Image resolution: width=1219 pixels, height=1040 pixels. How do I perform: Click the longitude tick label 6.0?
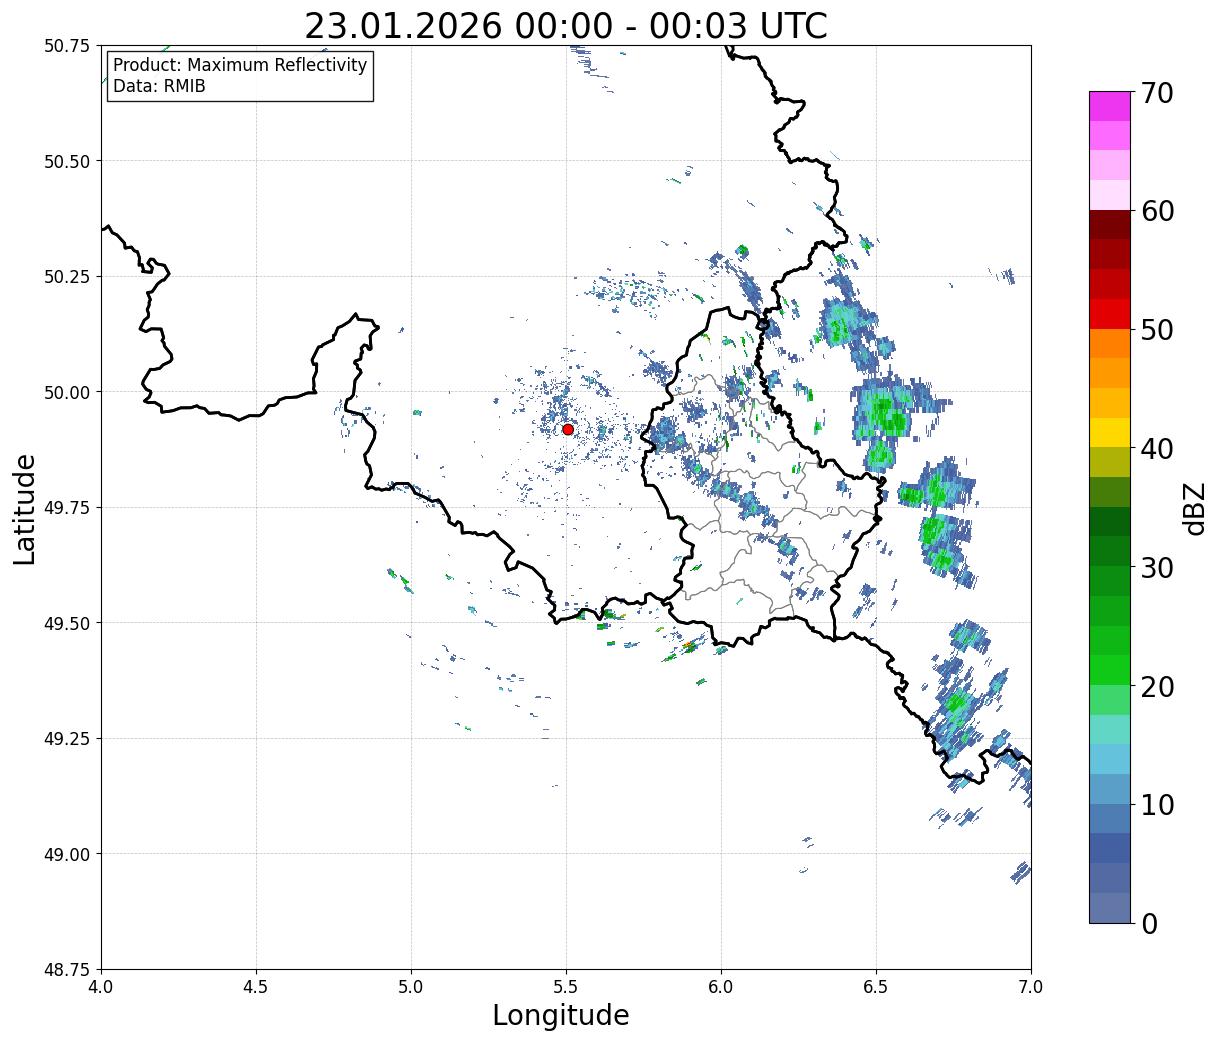click(721, 987)
